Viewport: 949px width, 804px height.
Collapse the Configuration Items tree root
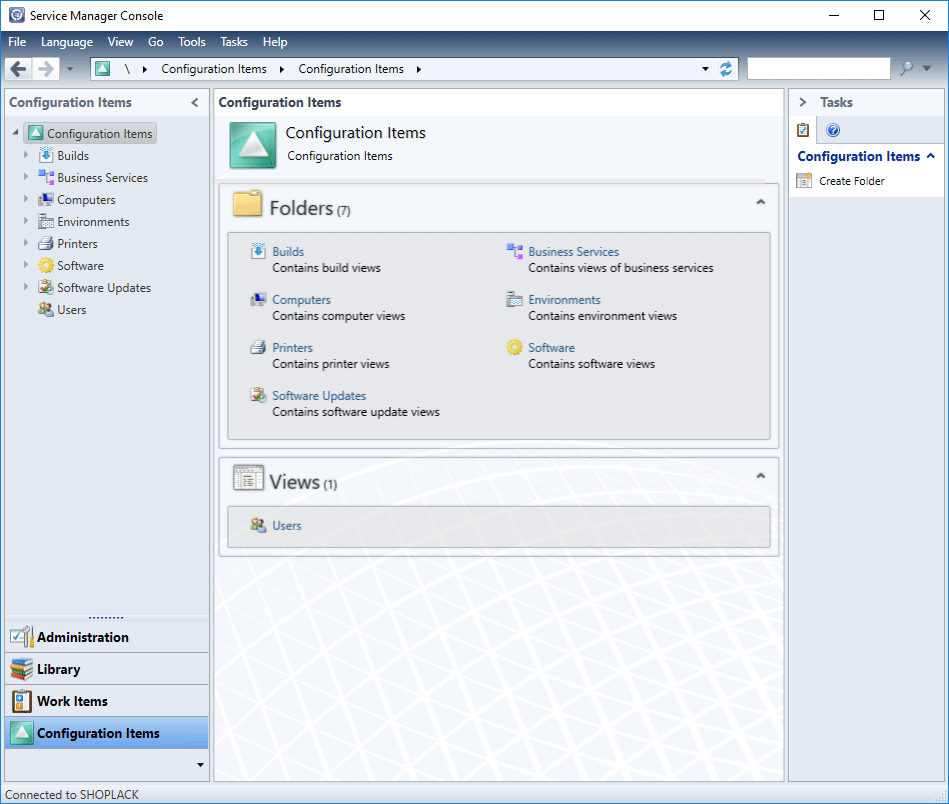[x=16, y=133]
